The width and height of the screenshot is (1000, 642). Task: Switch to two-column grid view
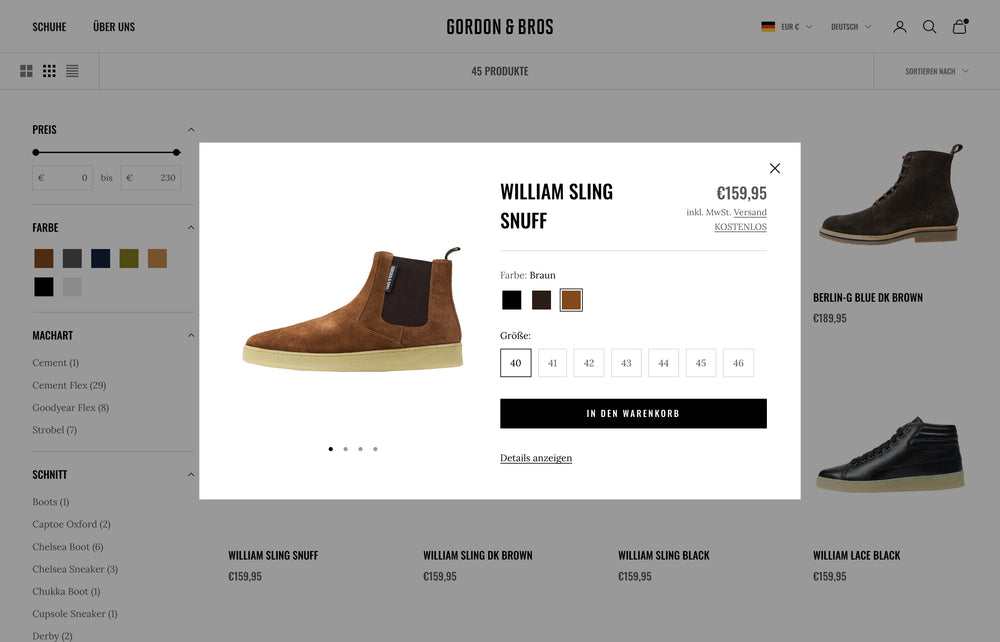26,71
